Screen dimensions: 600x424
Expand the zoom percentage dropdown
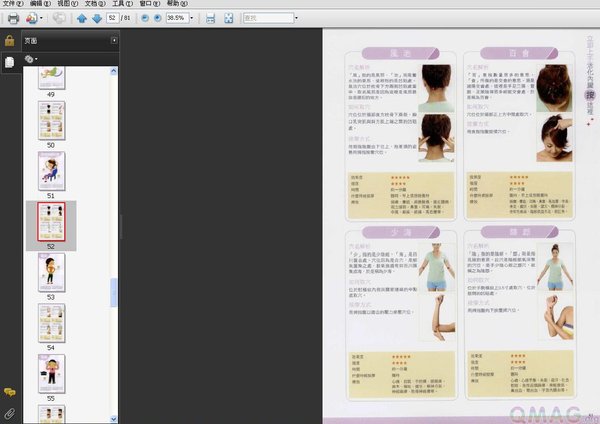coord(192,18)
